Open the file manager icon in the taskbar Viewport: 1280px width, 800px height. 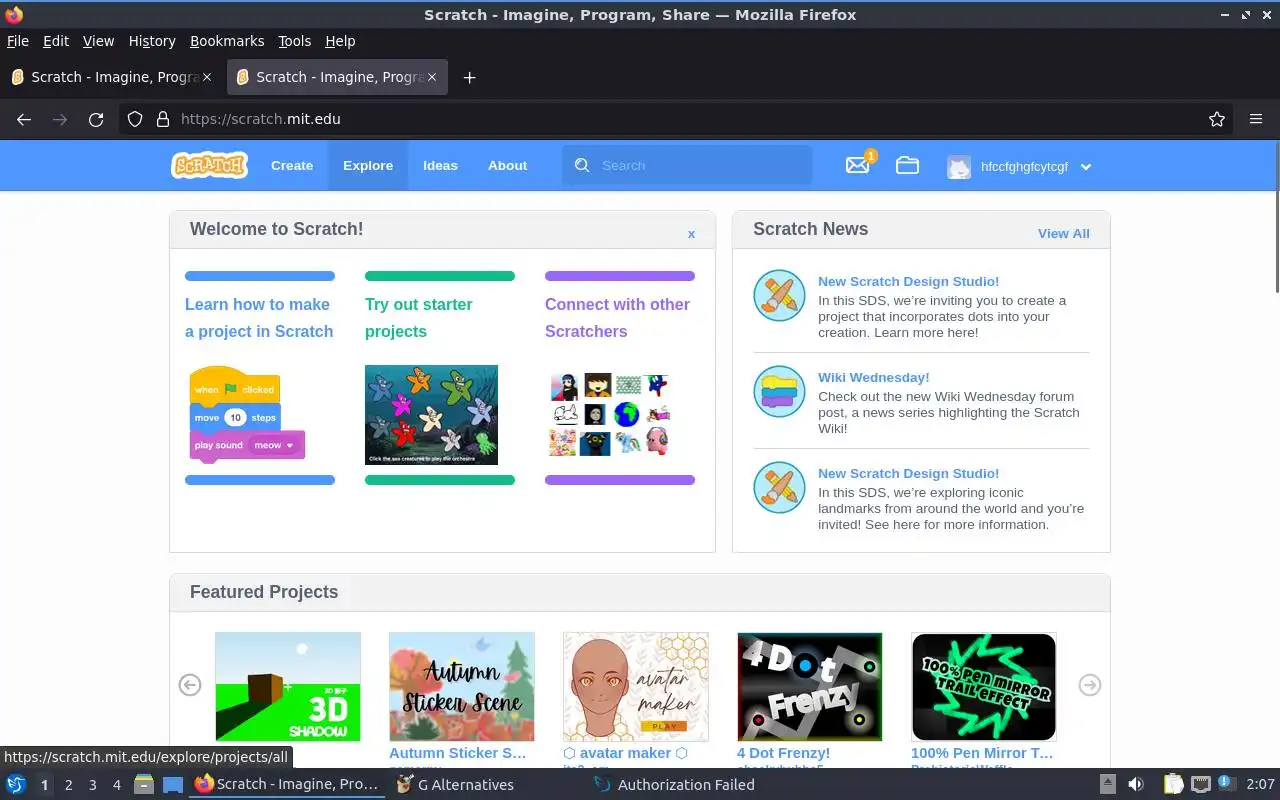click(x=144, y=784)
